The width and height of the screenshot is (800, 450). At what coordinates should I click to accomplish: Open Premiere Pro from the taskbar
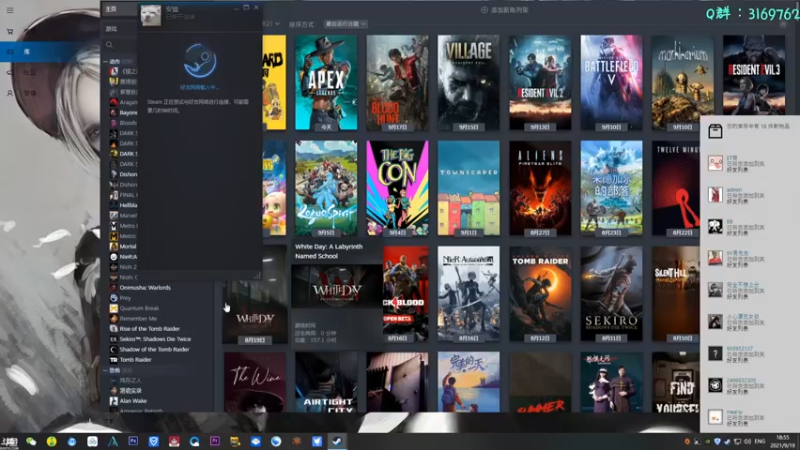215,441
